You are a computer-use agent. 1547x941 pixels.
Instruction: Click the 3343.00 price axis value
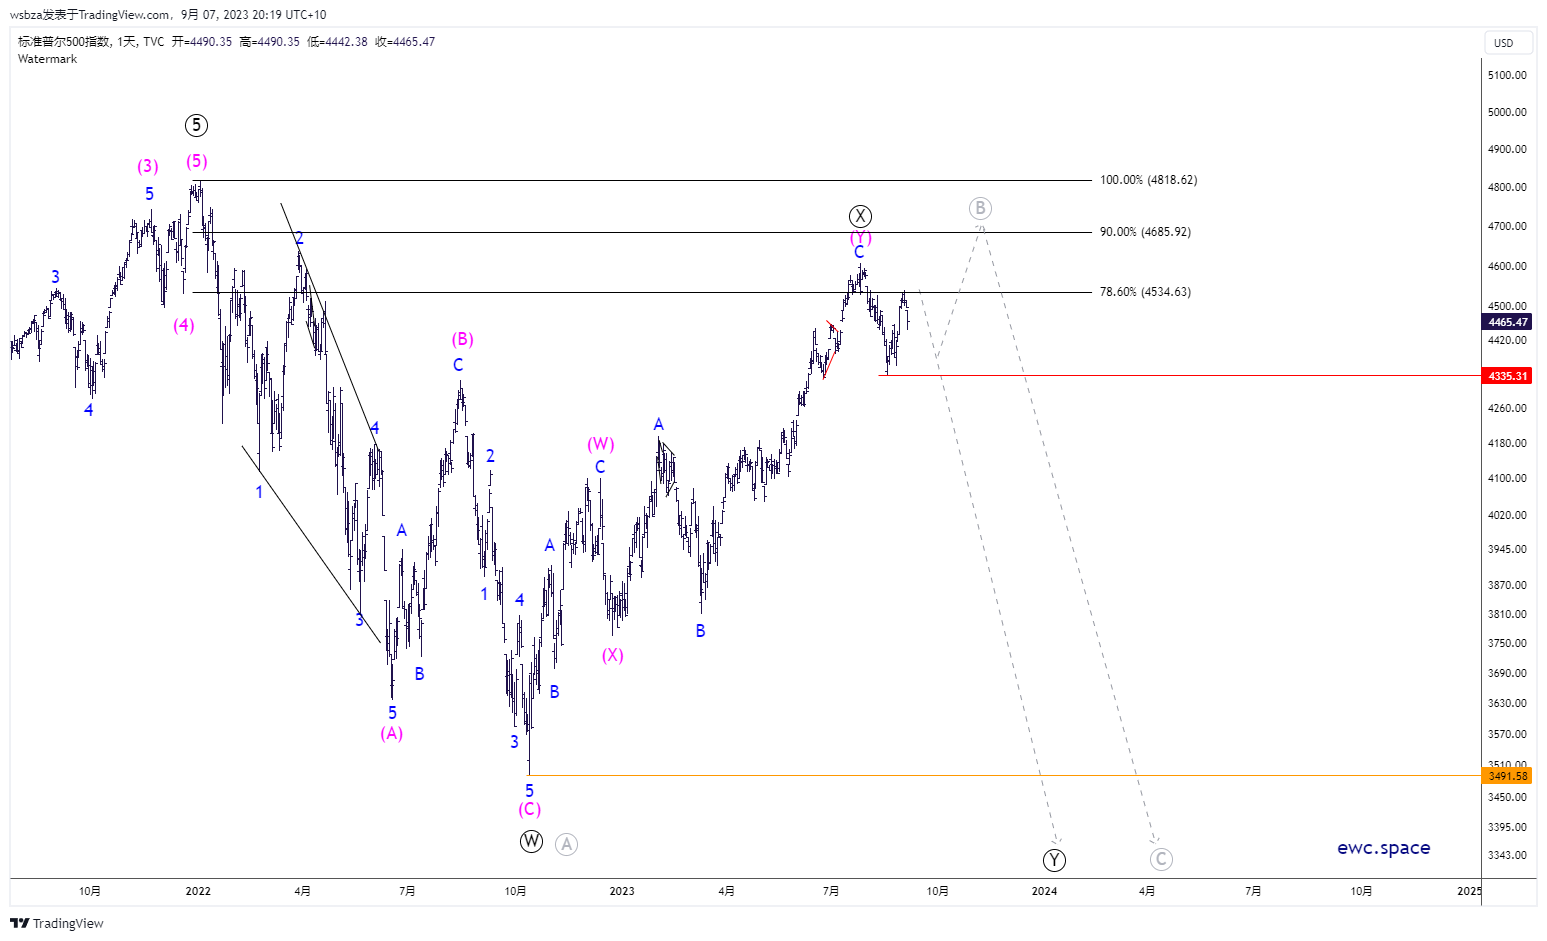[1507, 855]
